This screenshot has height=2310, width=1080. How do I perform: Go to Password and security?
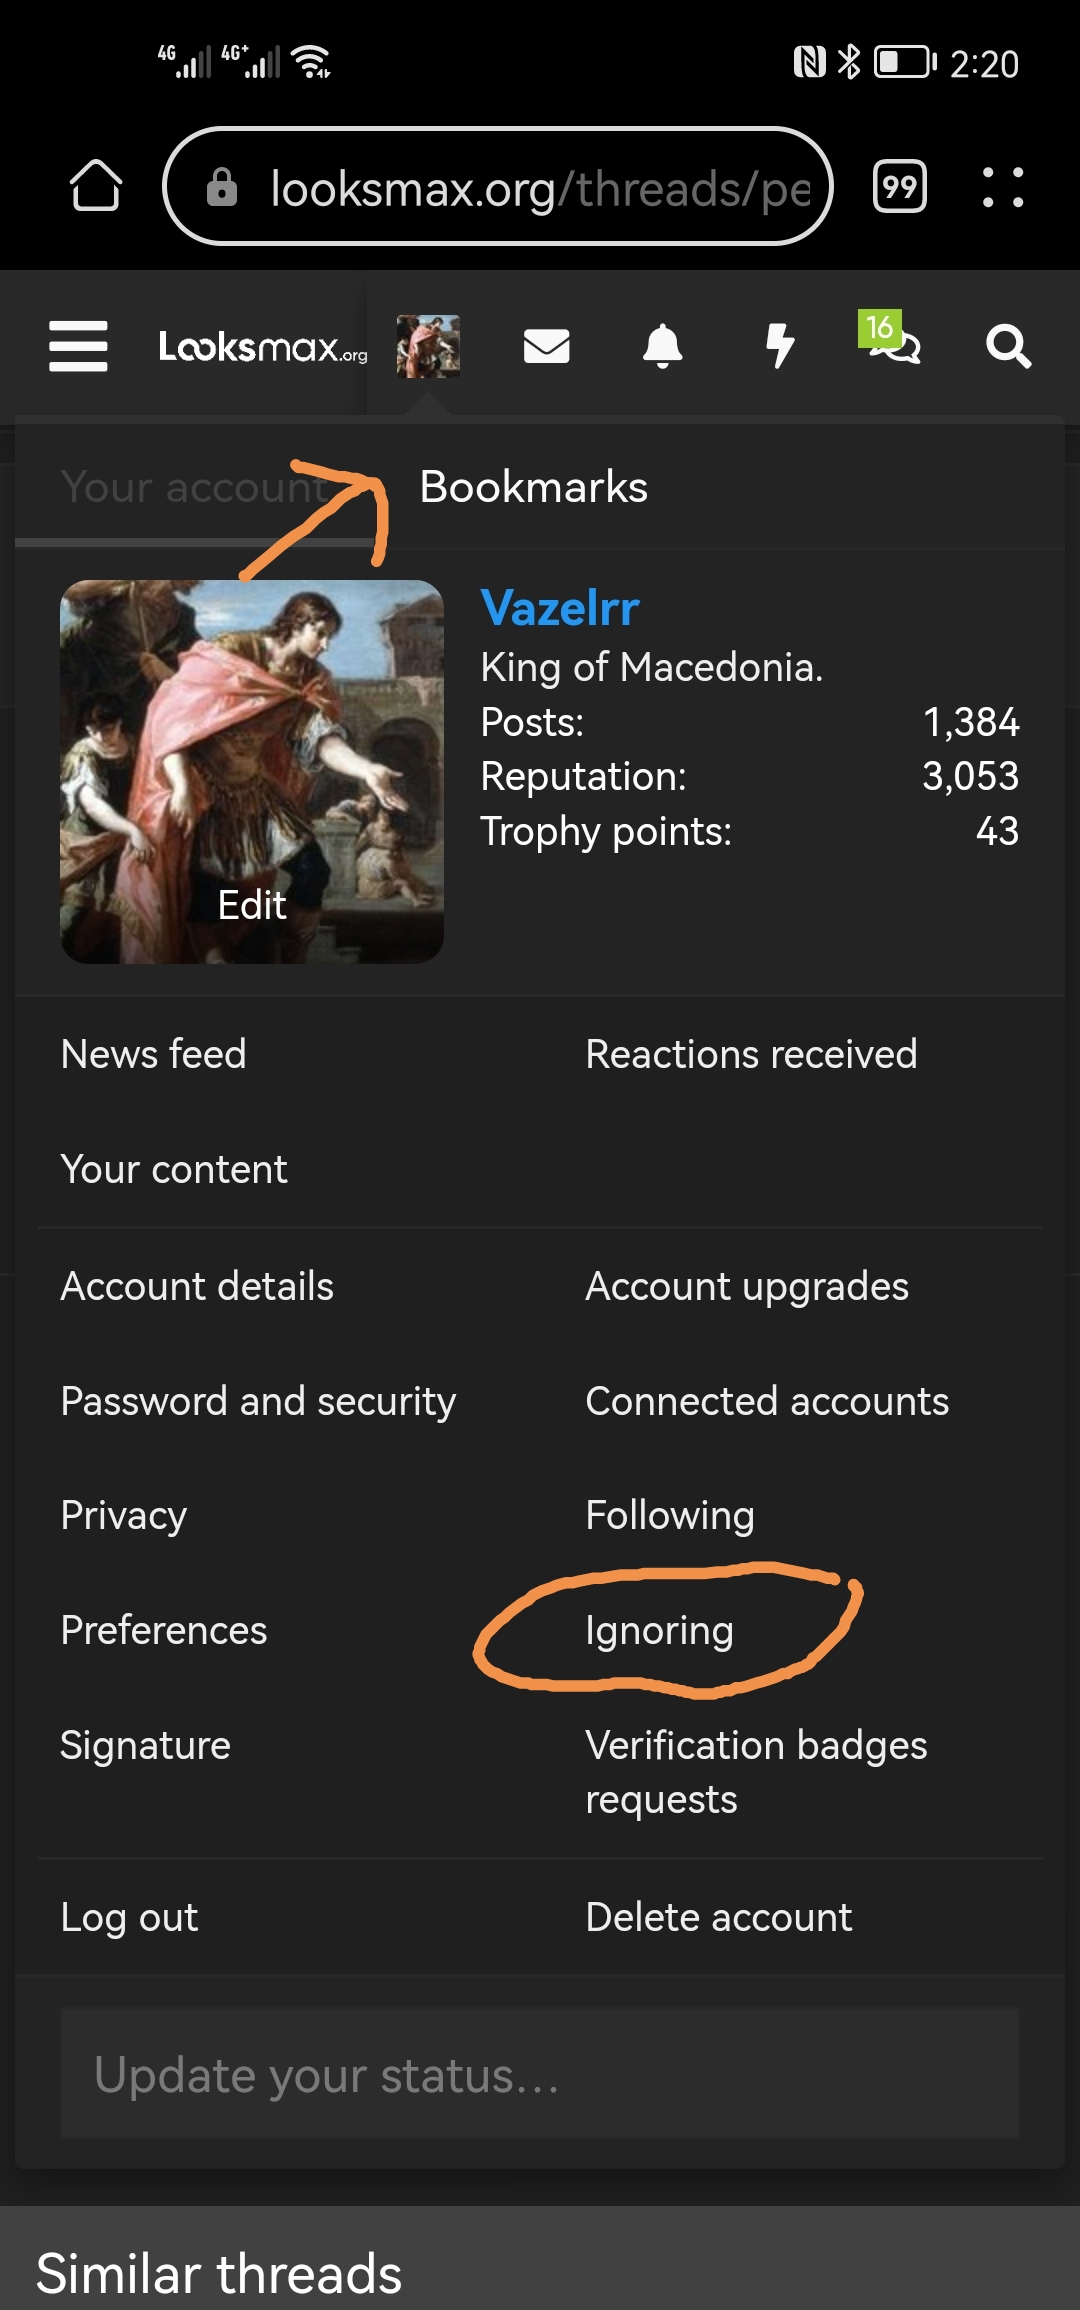pos(258,1401)
